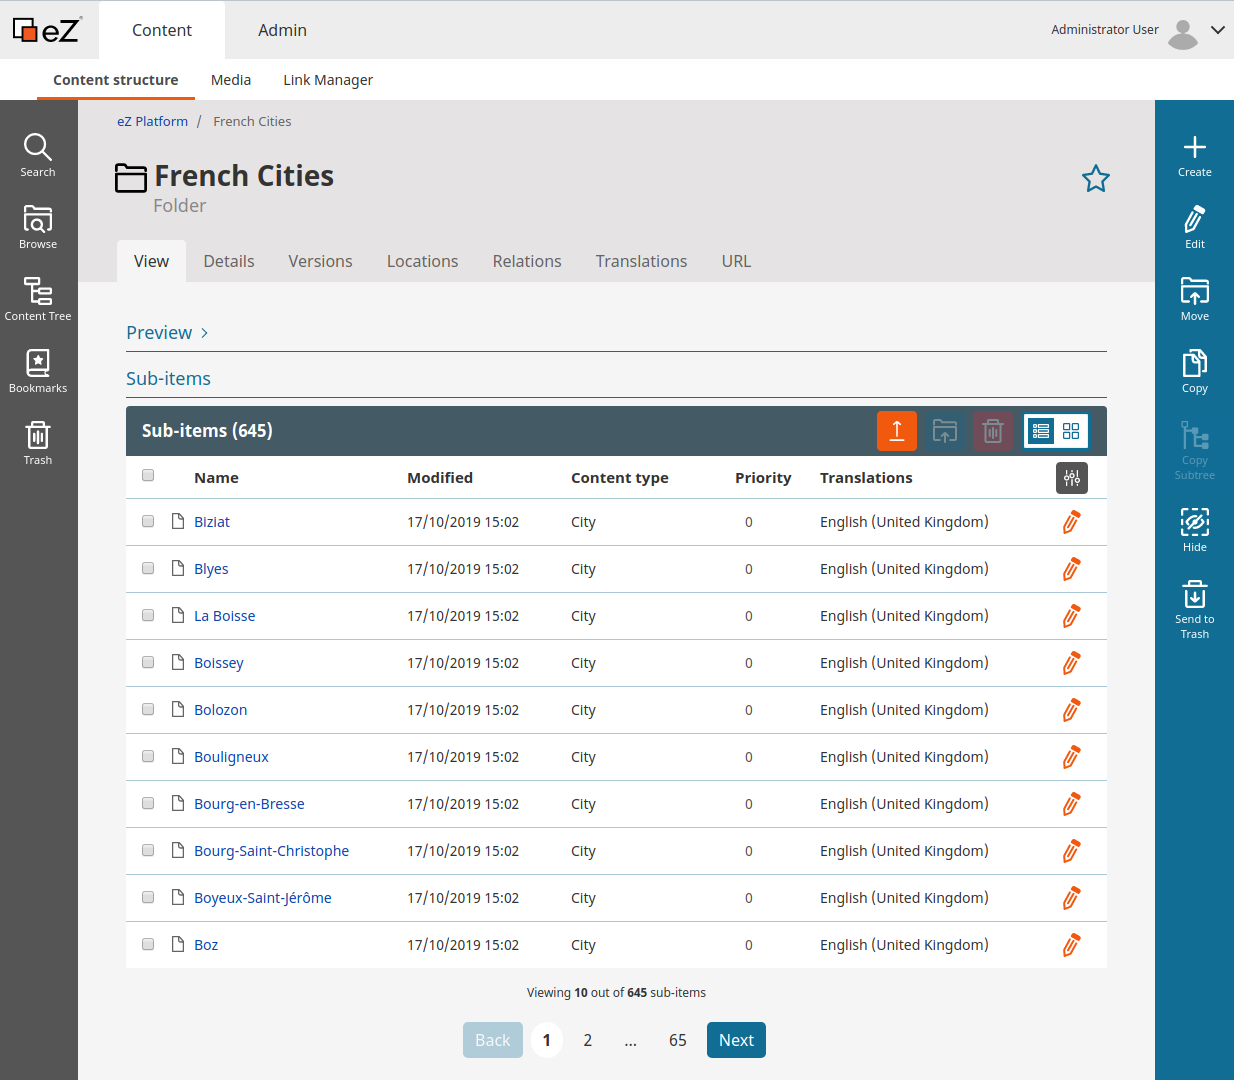
Task: Edit the Biziat row with pencil icon
Action: (1071, 522)
